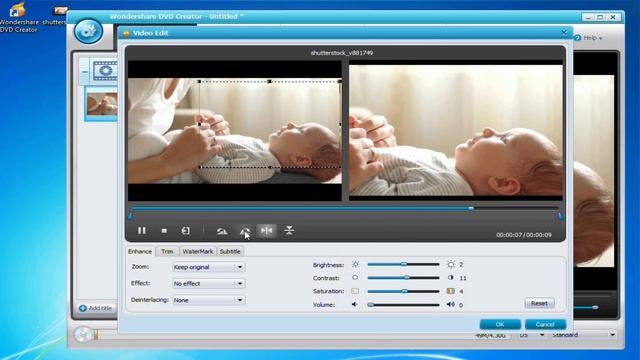Click the low saturation square icon
Screen dimensions: 640x360
[355, 291]
